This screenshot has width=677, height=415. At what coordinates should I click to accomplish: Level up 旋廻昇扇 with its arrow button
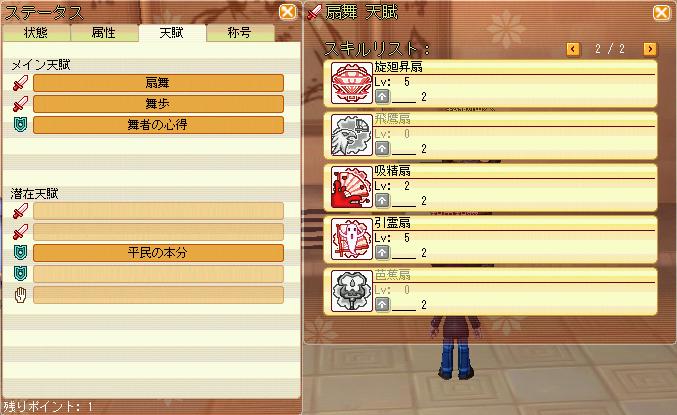(x=382, y=96)
